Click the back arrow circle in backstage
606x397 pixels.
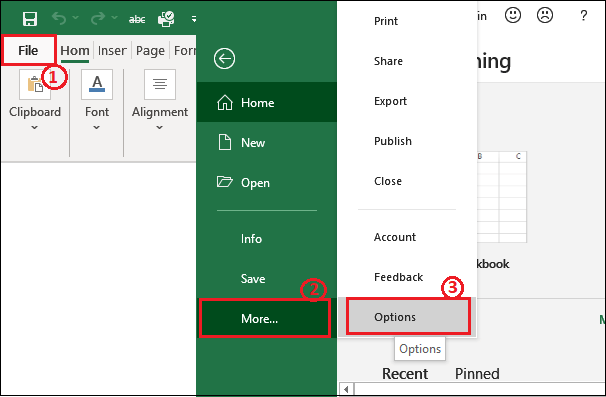(x=225, y=59)
